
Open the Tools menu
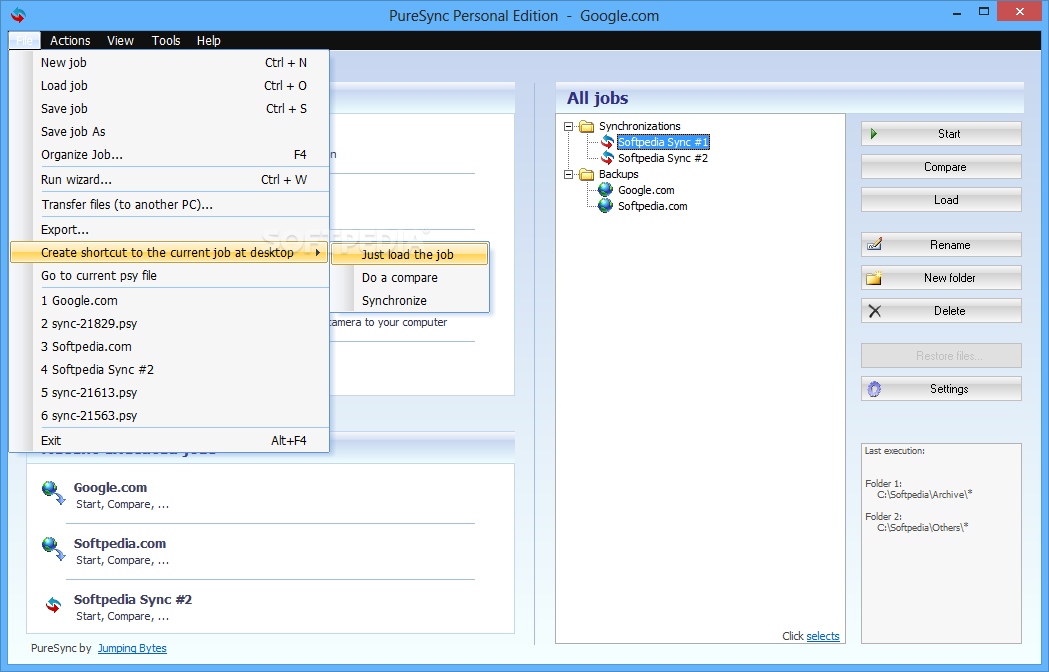point(166,40)
